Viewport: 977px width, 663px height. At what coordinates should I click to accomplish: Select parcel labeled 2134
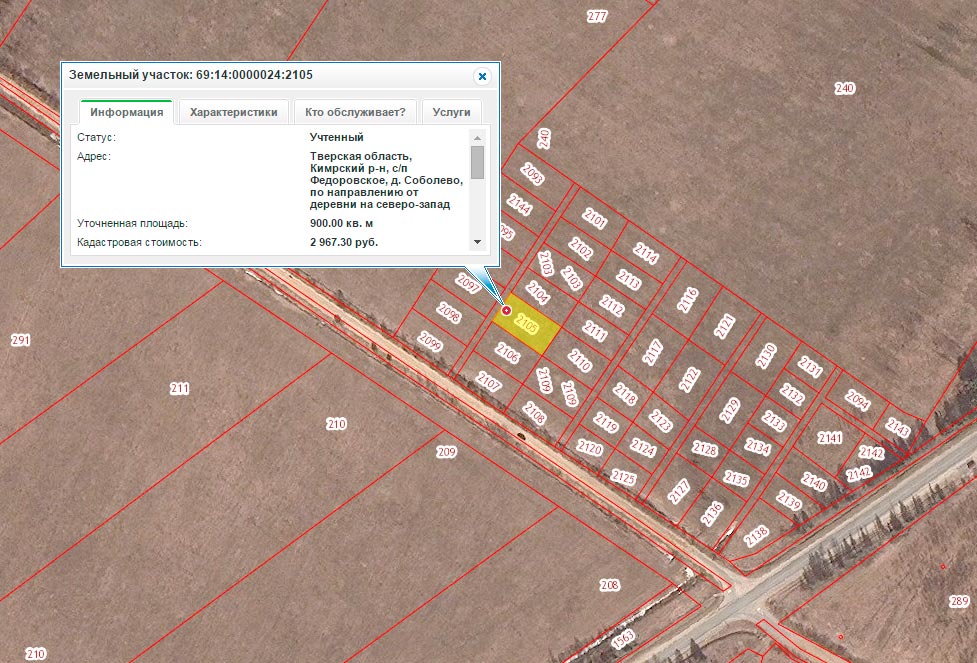tap(758, 447)
